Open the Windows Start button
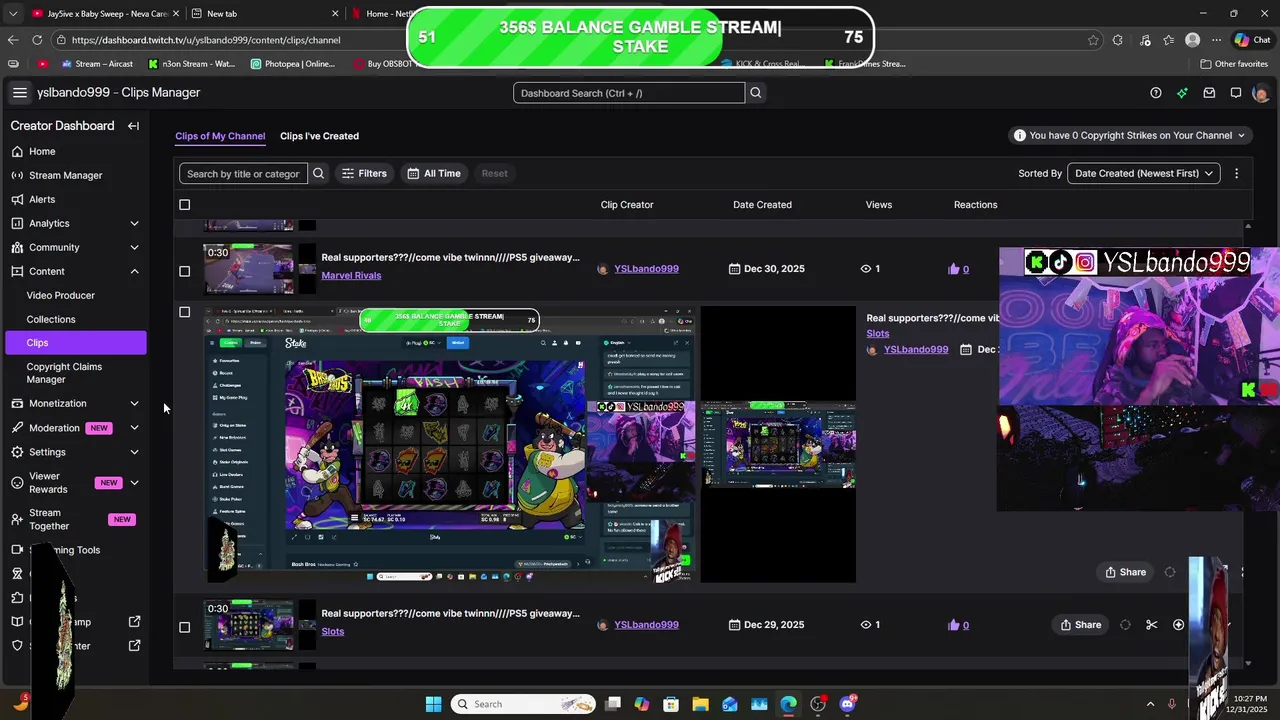 point(433,704)
